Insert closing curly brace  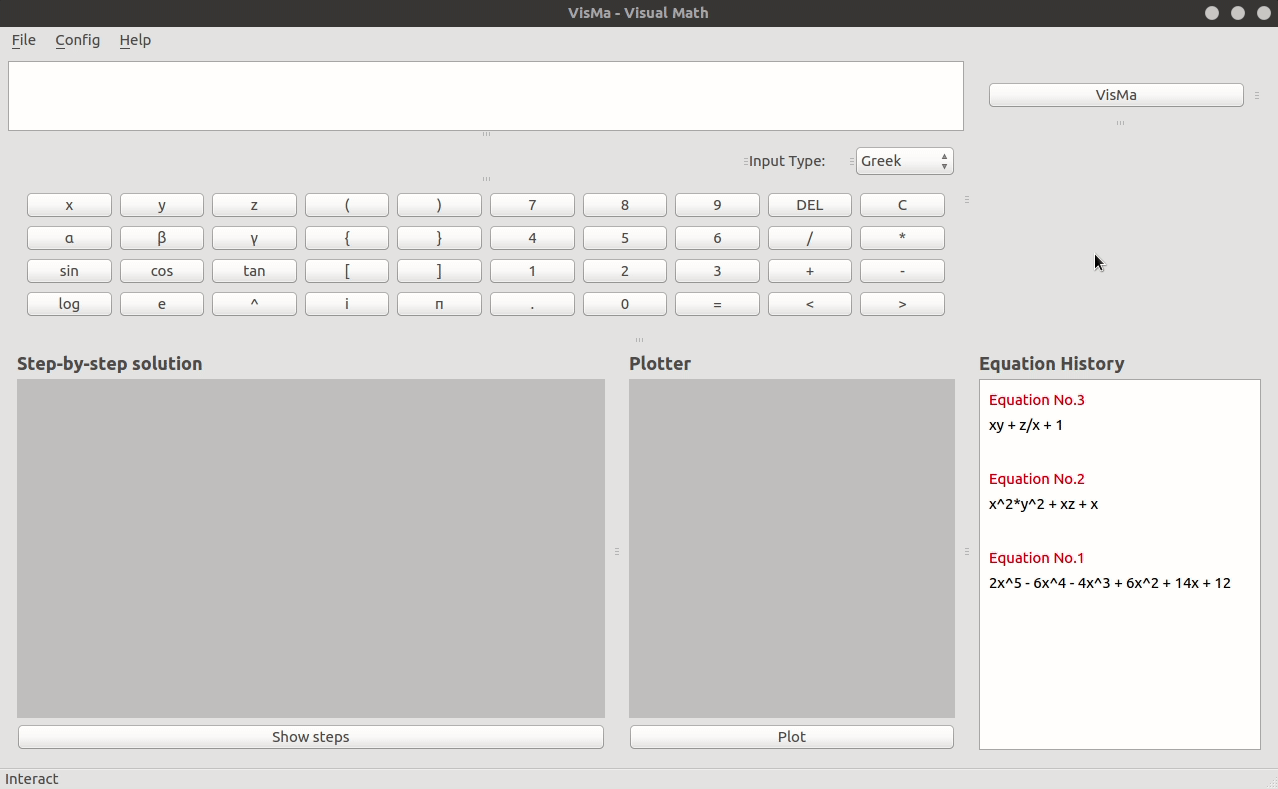(439, 238)
